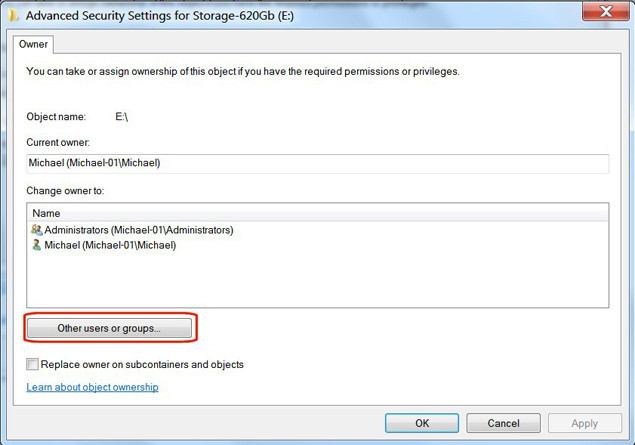635x445 pixels.
Task: Click the folder icon in the title bar
Action: [x=12, y=14]
